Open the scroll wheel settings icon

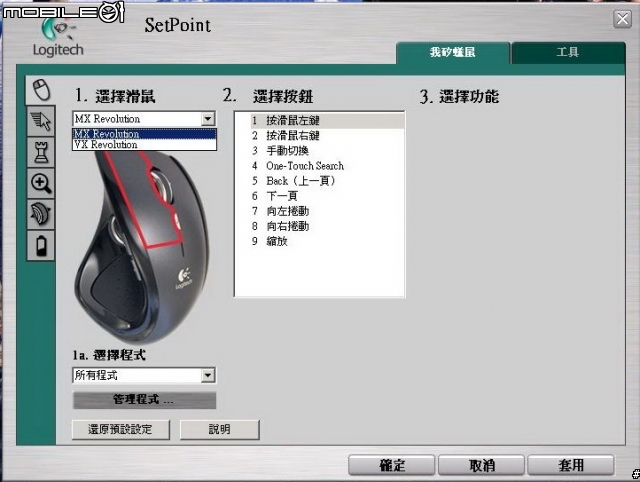pos(41,214)
